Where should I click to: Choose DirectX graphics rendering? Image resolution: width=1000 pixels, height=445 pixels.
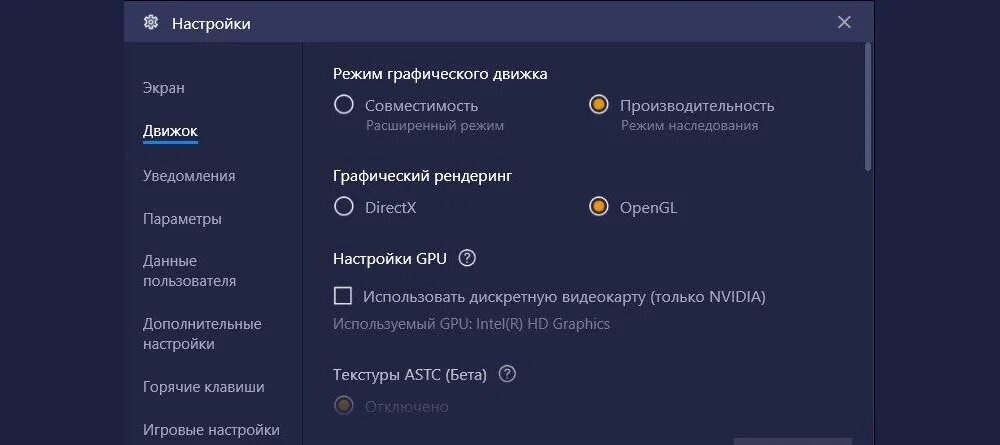pos(344,207)
